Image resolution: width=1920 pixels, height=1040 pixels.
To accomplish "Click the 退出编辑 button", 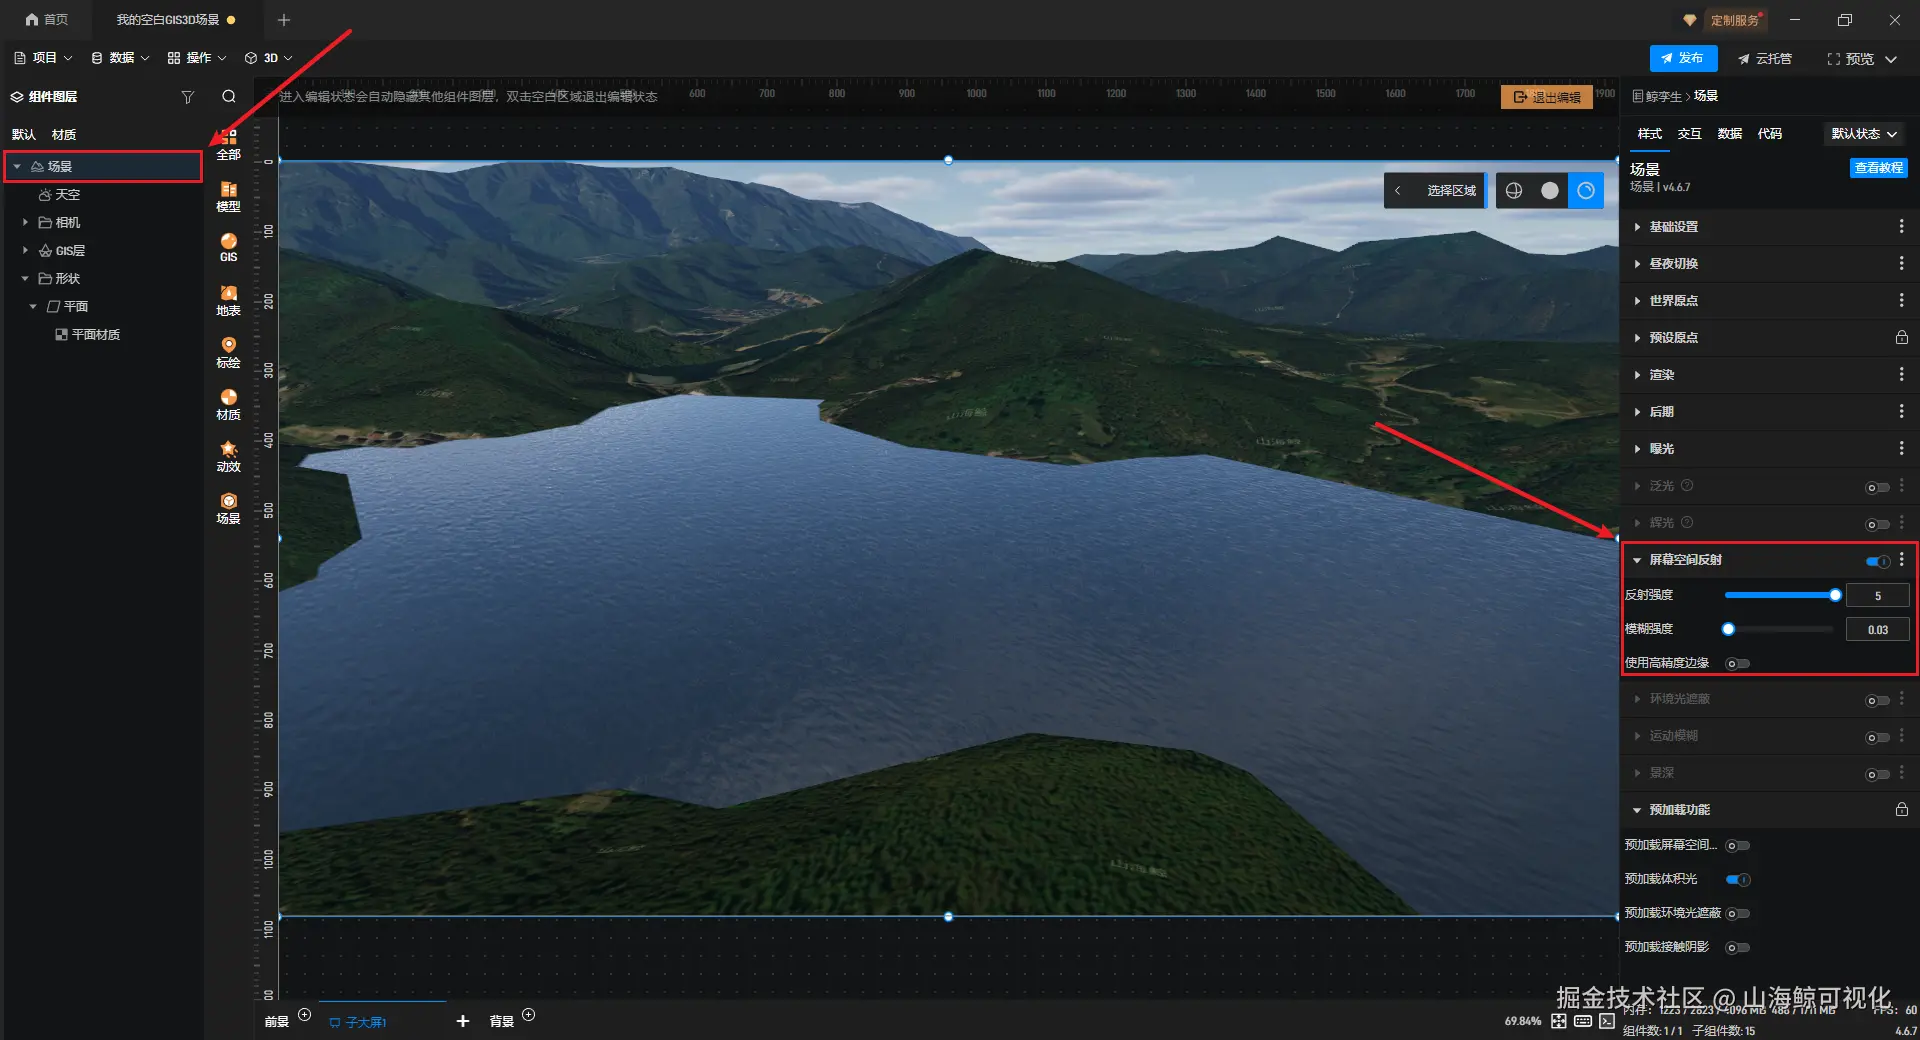I will tap(1547, 97).
